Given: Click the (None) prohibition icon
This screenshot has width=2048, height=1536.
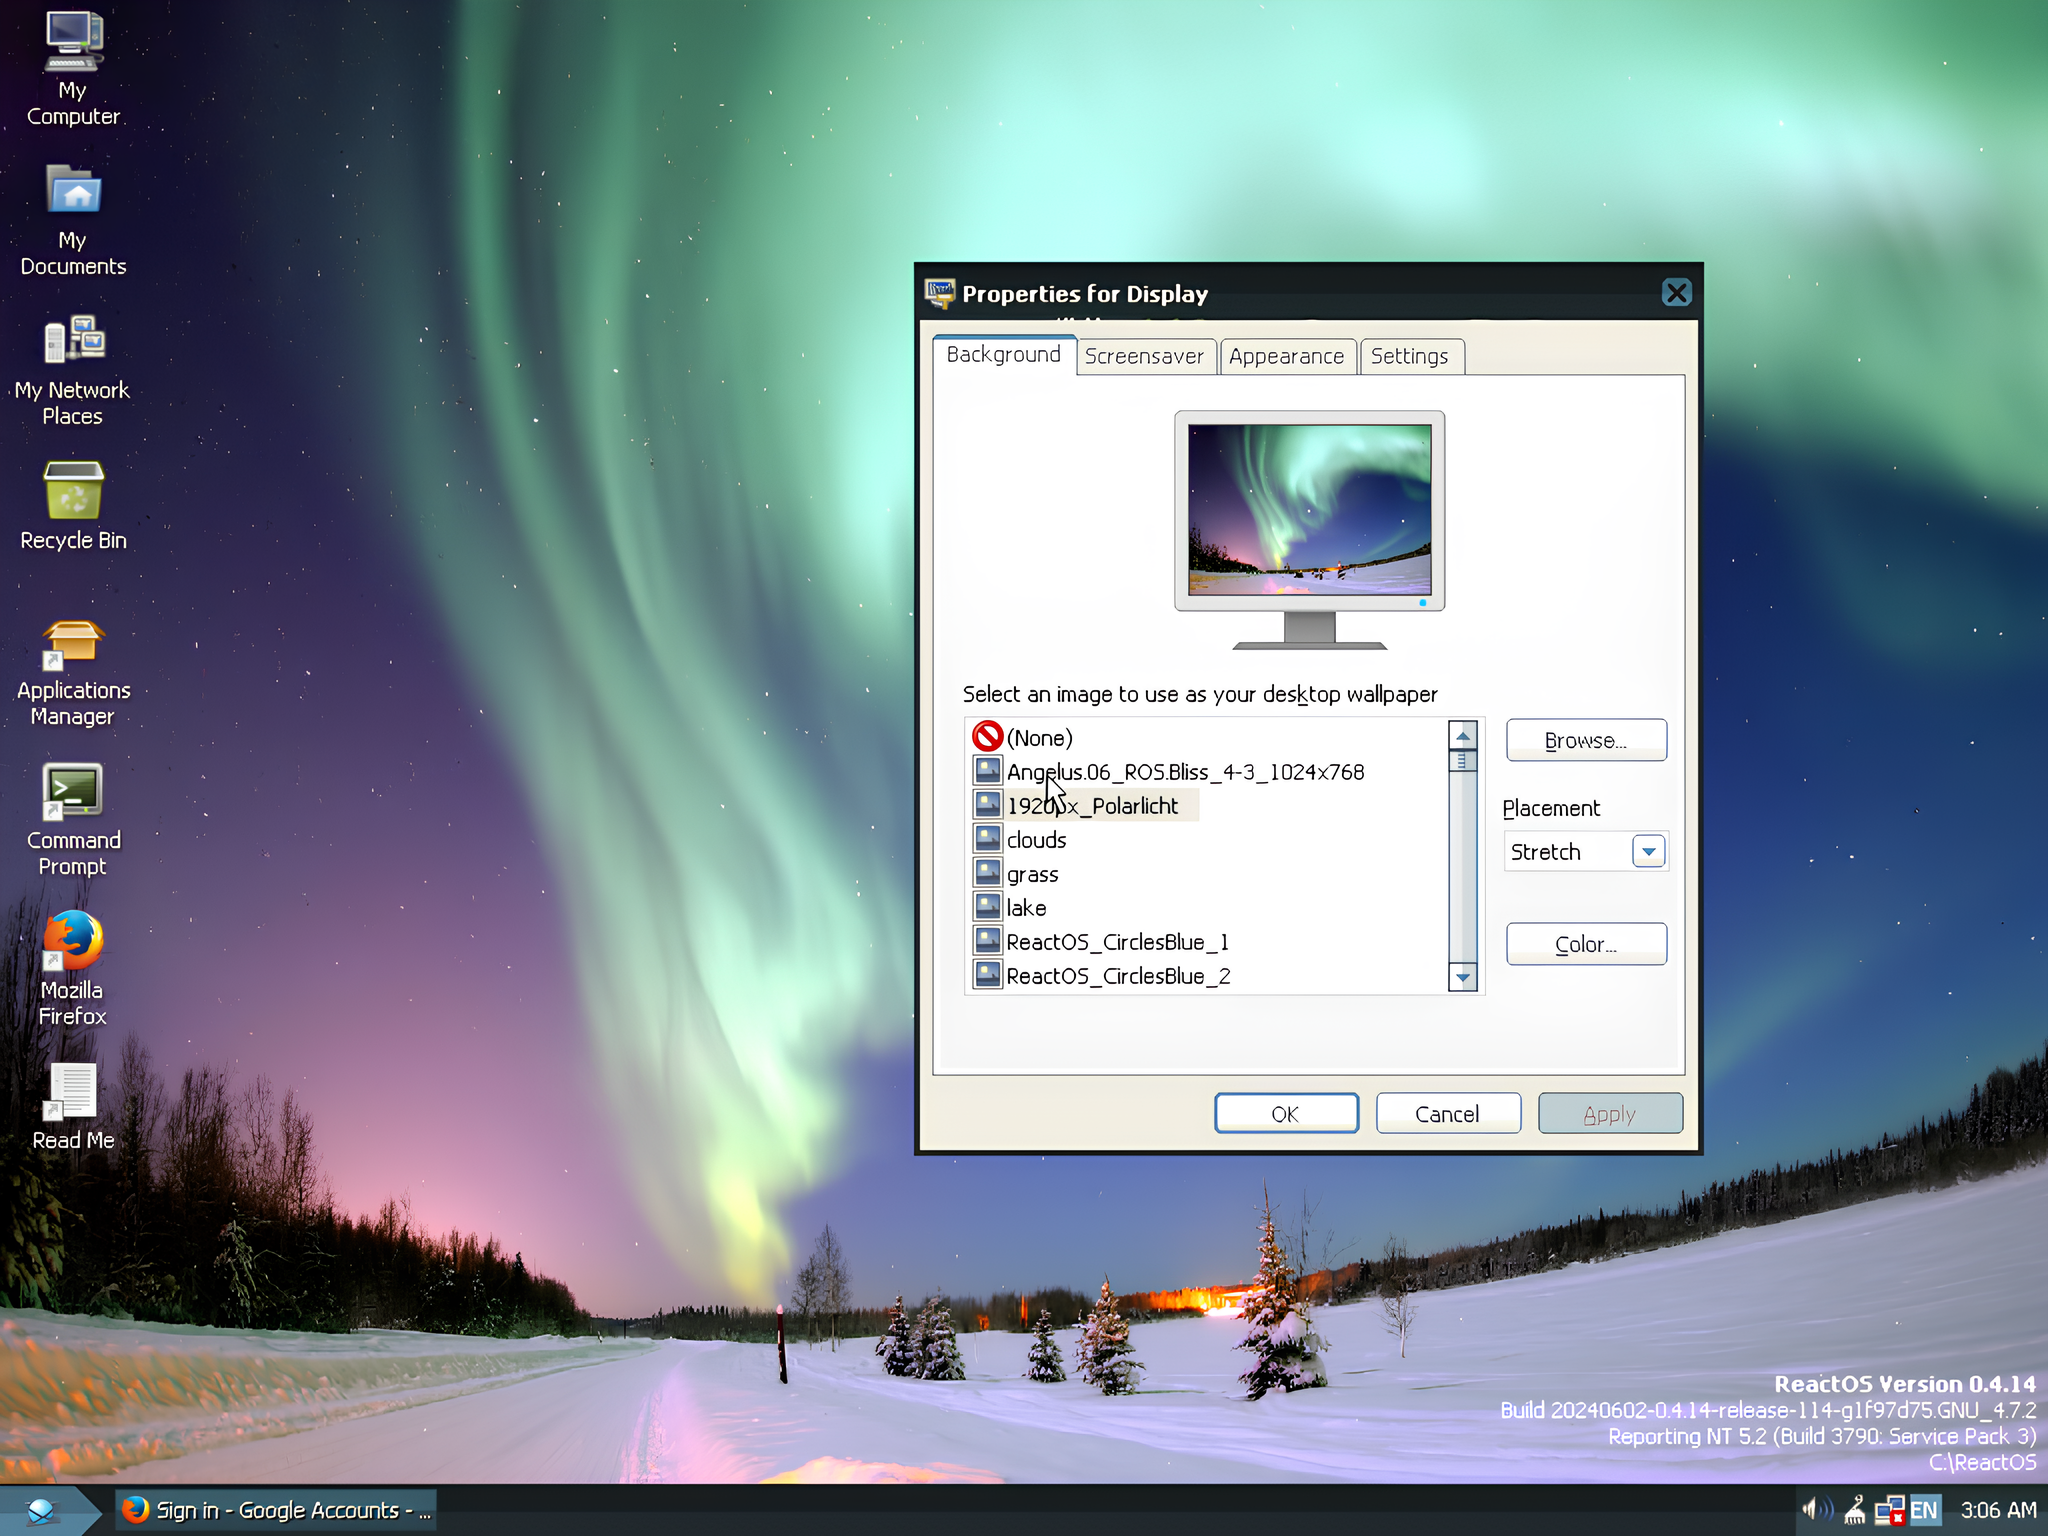Looking at the screenshot, I should coord(987,737).
